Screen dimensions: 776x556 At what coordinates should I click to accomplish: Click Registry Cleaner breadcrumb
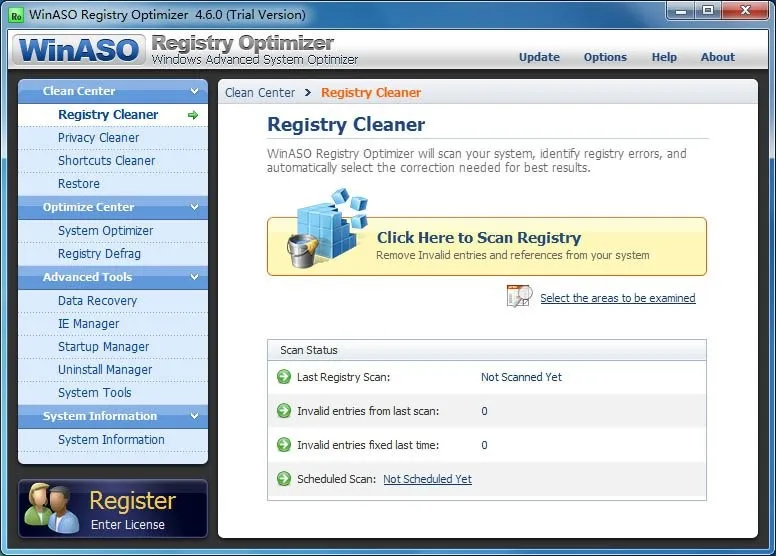[x=371, y=93]
